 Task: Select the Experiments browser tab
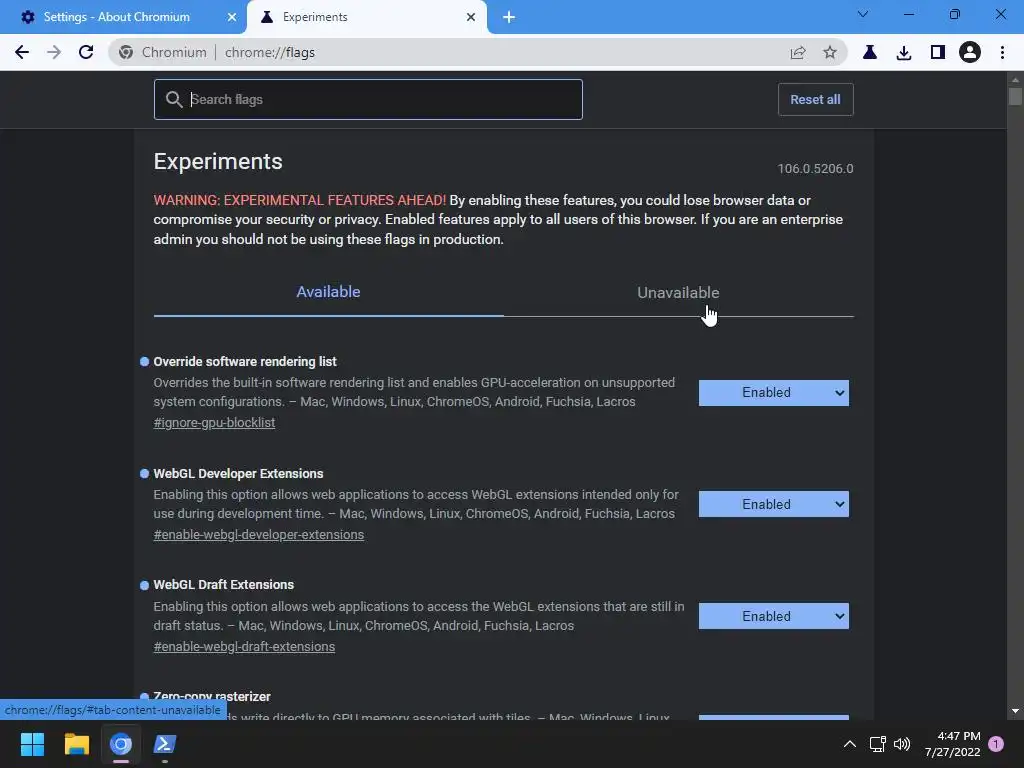pyautogui.click(x=367, y=17)
